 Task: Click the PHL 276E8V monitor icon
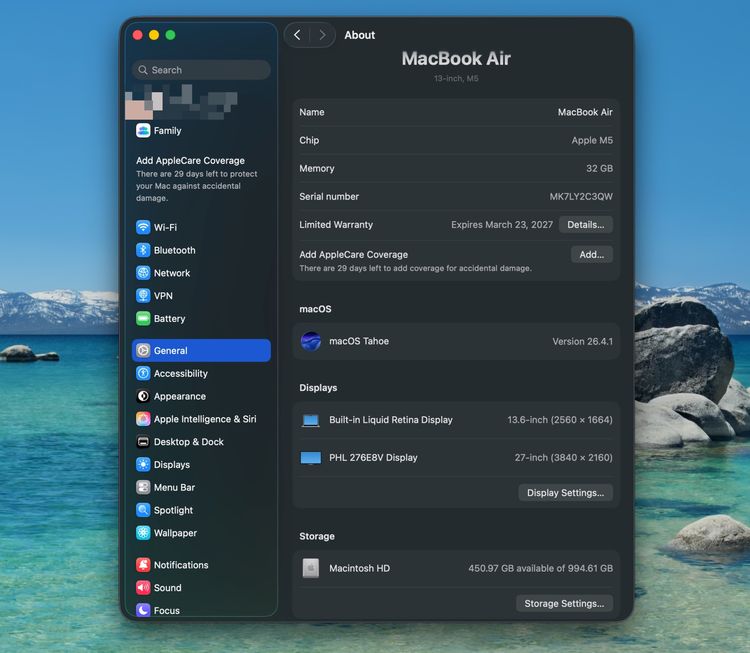point(310,458)
